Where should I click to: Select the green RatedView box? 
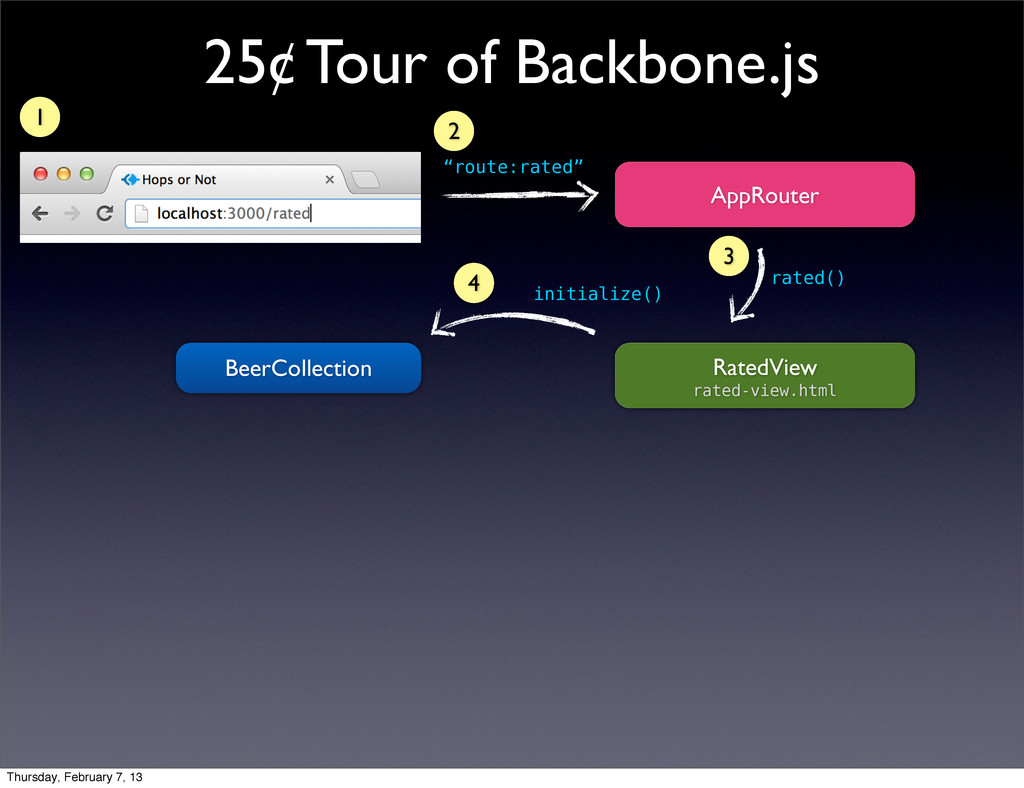pyautogui.click(x=765, y=375)
